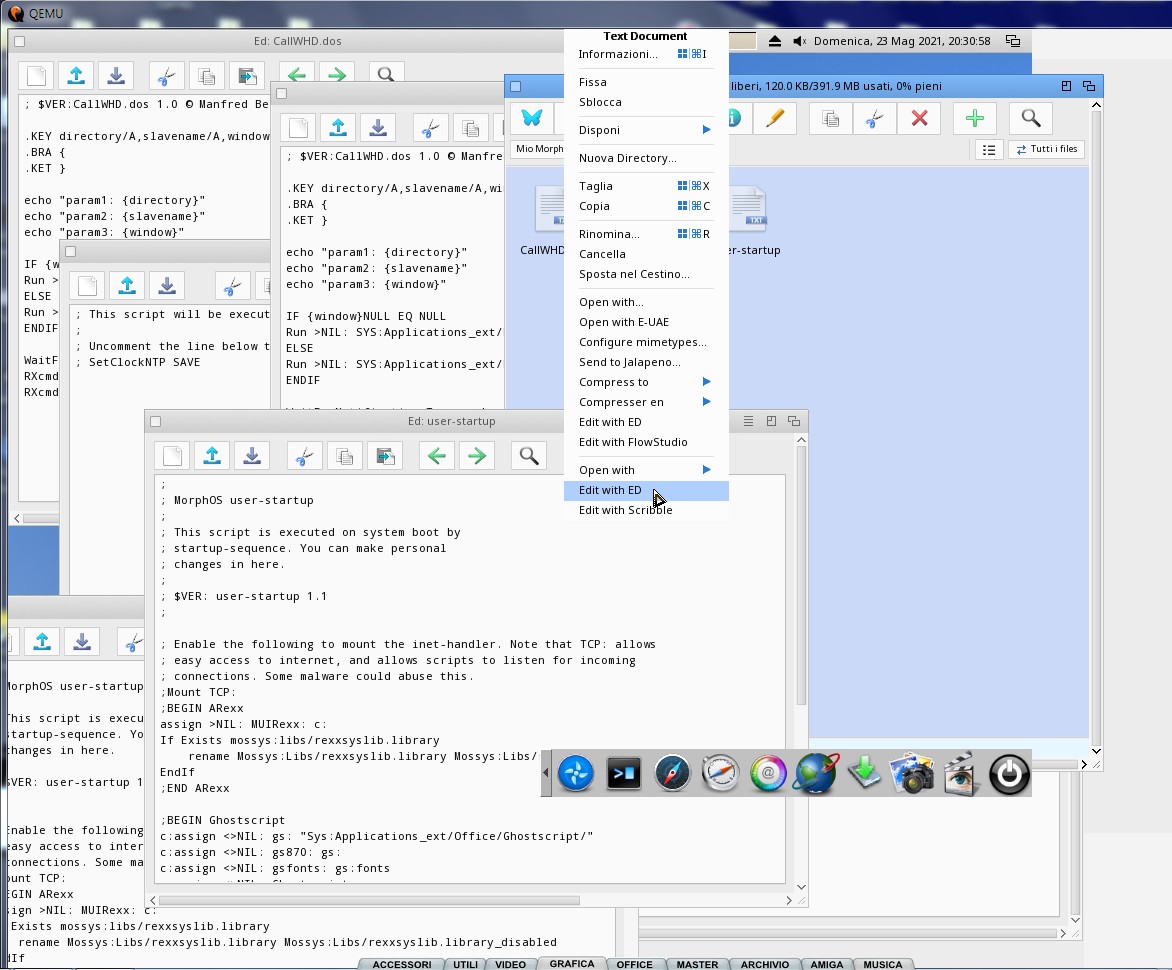Switch to the GRAFICA tab at bottom

[572, 964]
